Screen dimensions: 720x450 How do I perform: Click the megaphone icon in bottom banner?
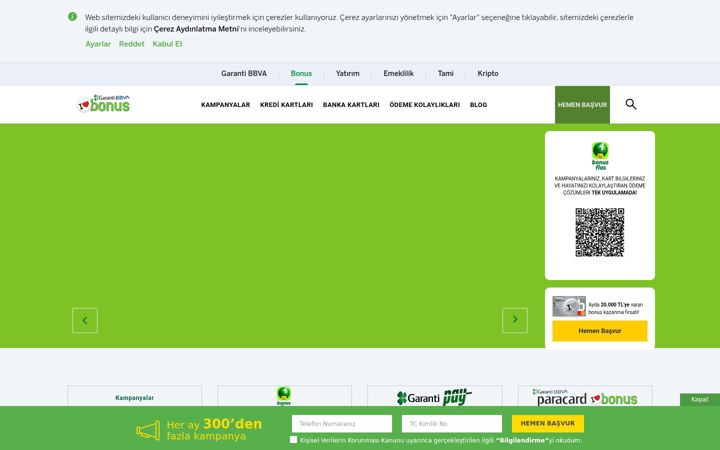click(148, 430)
